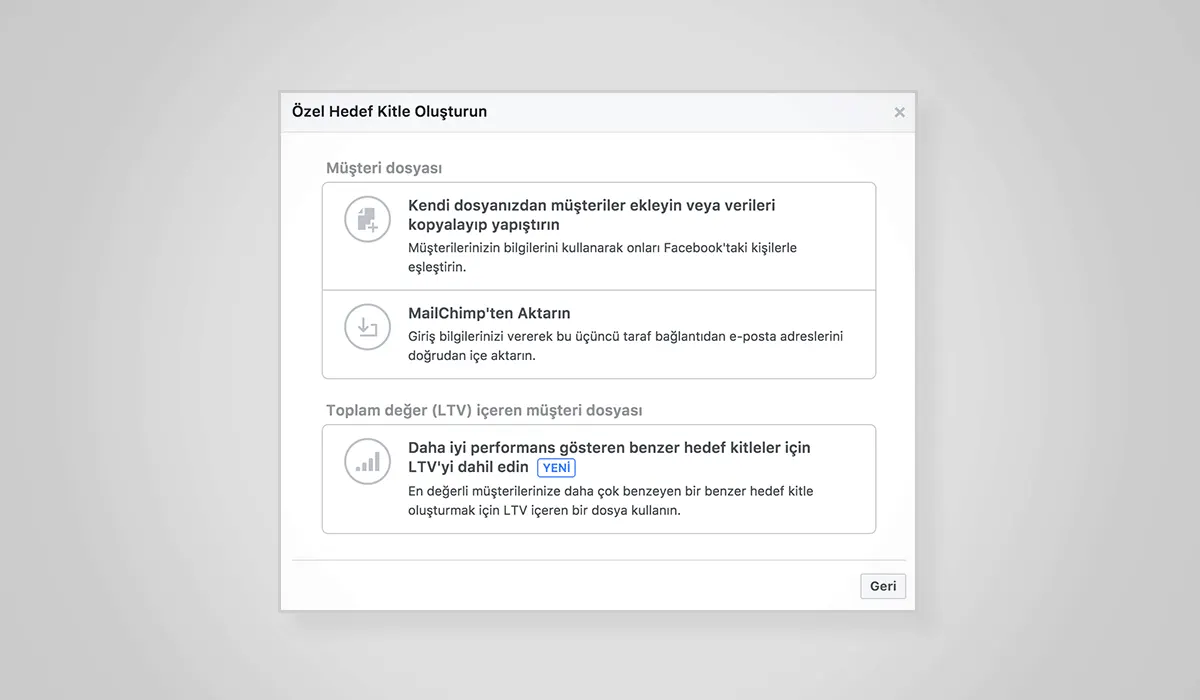Image resolution: width=1200 pixels, height=700 pixels.
Task: Click the "Giriş bilgilerinizi vererek" description text
Action: point(625,345)
